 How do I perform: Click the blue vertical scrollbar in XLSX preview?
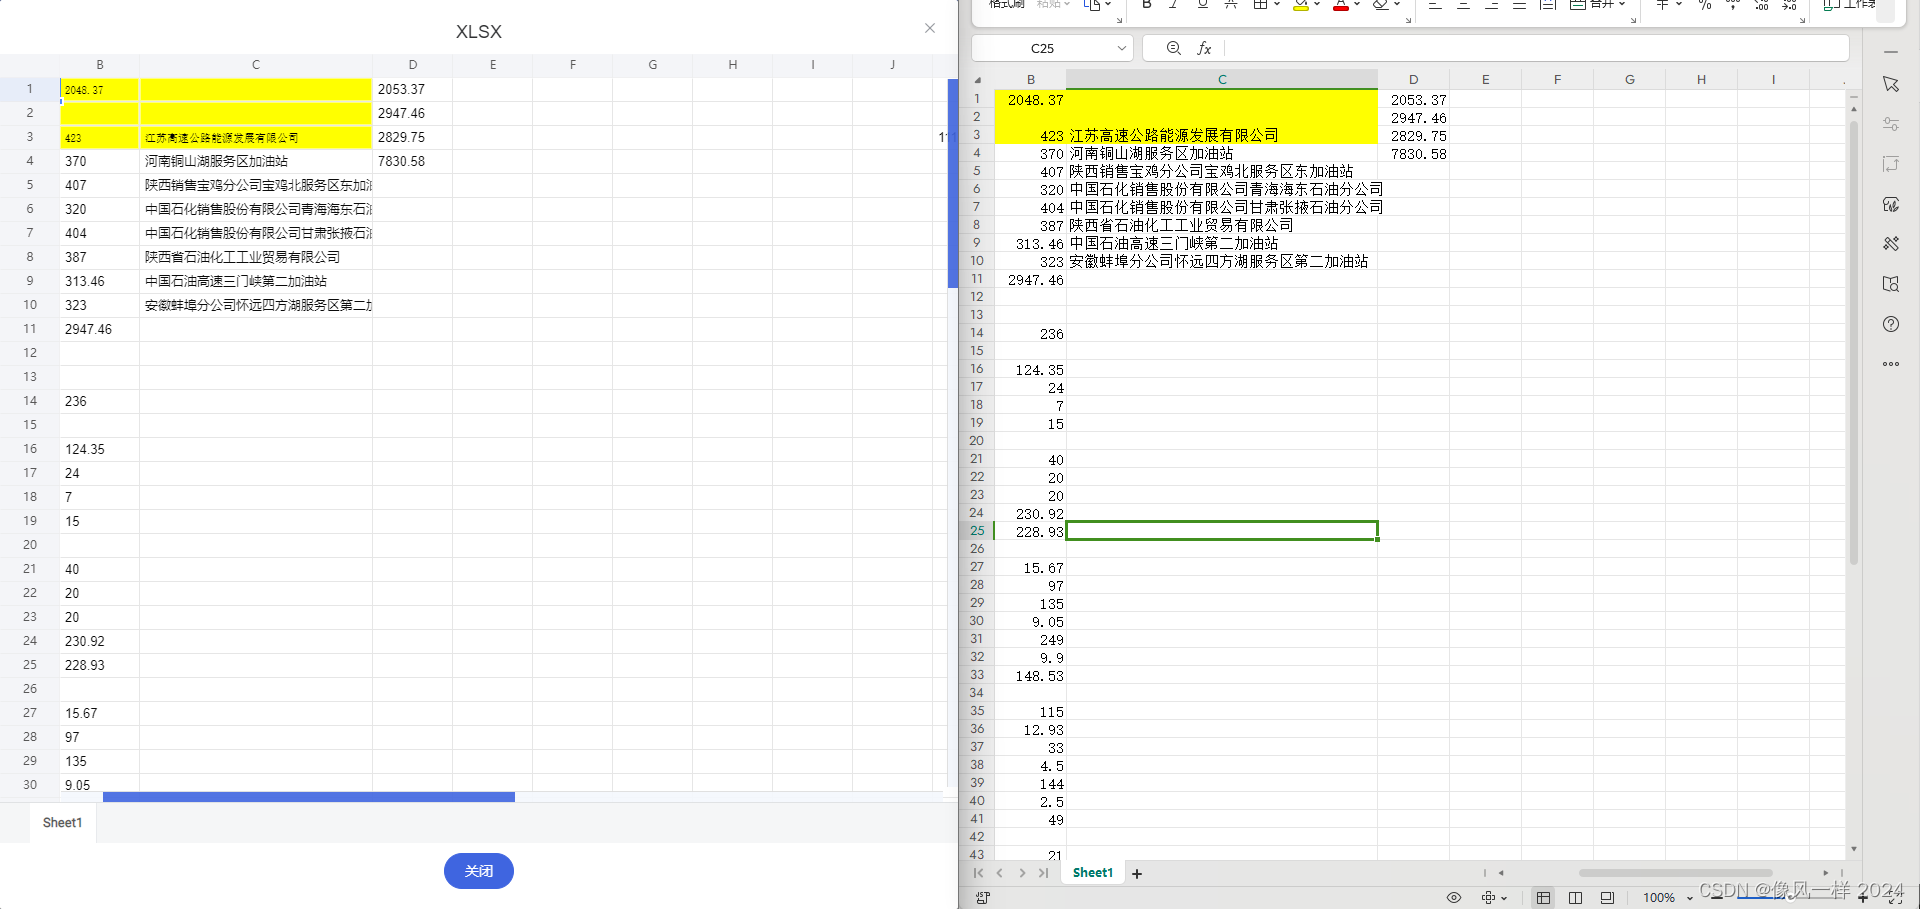click(953, 183)
